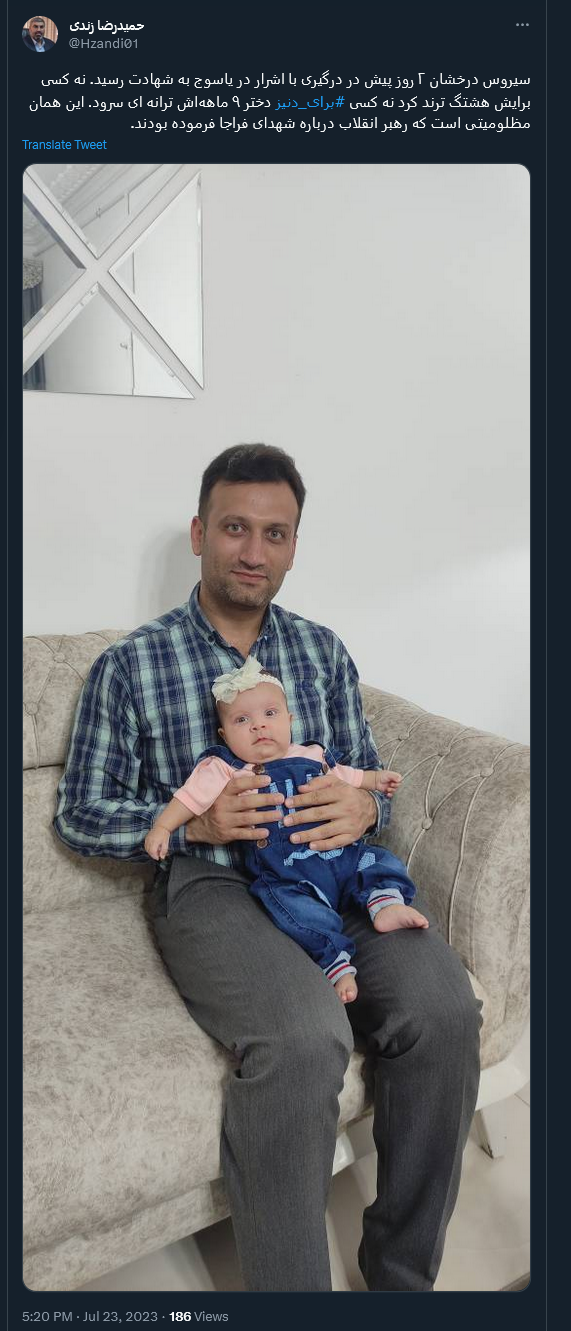
Task: Select empty tweet header space beside the name
Action: tap(330, 33)
